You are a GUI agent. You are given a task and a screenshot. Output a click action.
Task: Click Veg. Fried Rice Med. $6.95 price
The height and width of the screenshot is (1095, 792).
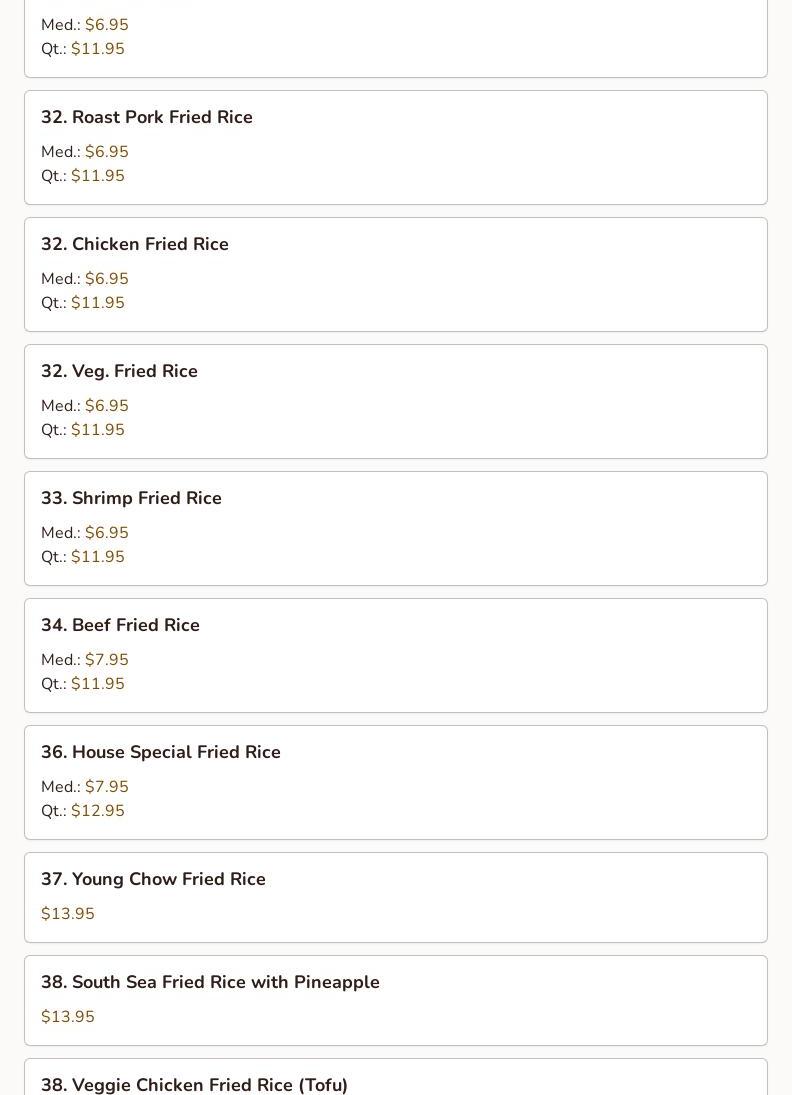(x=107, y=406)
